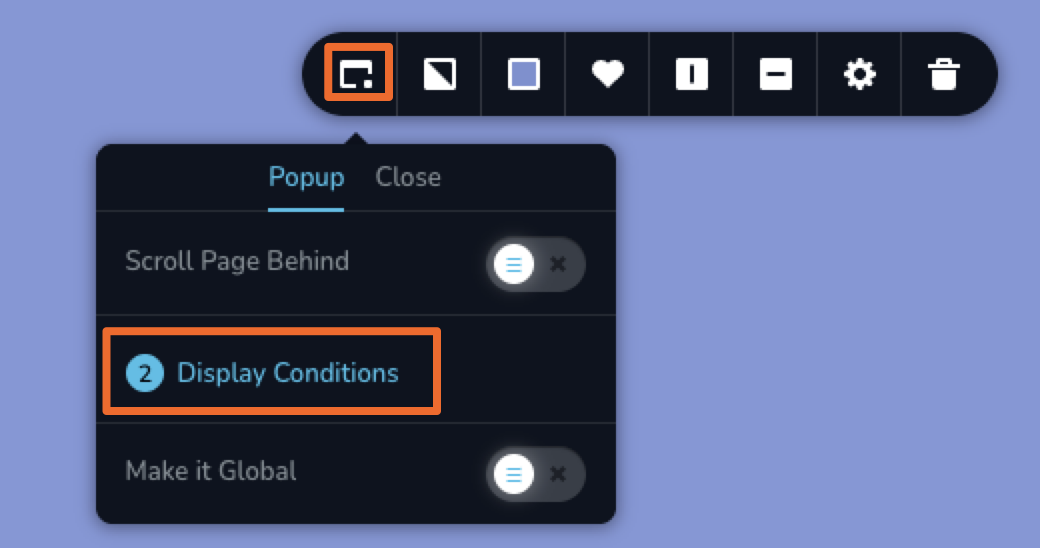Open the purple background color swatch
The image size is (1040, 548).
tap(523, 74)
